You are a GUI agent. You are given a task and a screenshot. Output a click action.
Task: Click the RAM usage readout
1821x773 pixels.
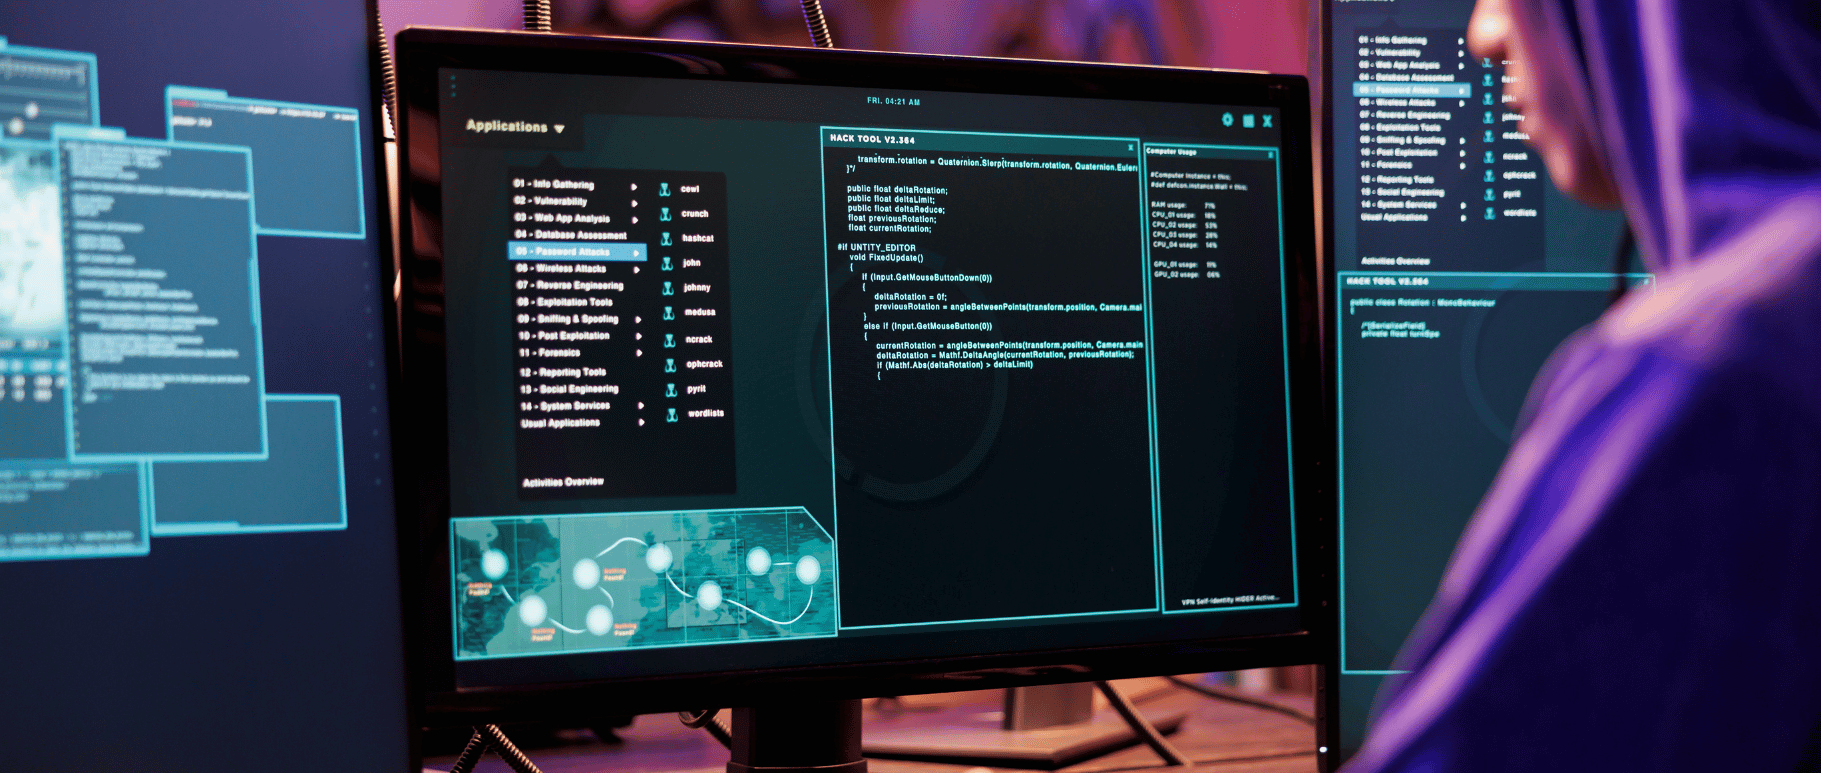tap(1184, 205)
